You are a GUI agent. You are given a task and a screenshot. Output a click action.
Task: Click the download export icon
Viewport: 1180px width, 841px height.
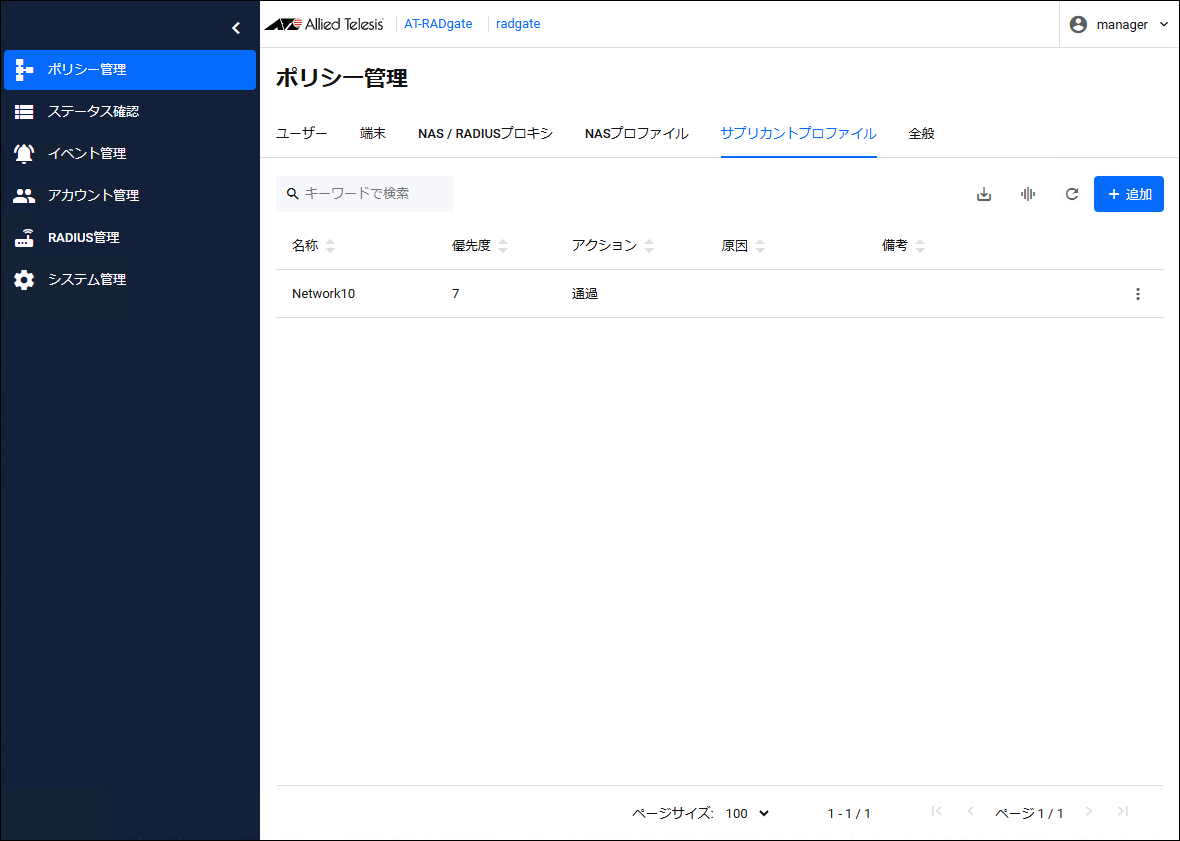(984, 194)
